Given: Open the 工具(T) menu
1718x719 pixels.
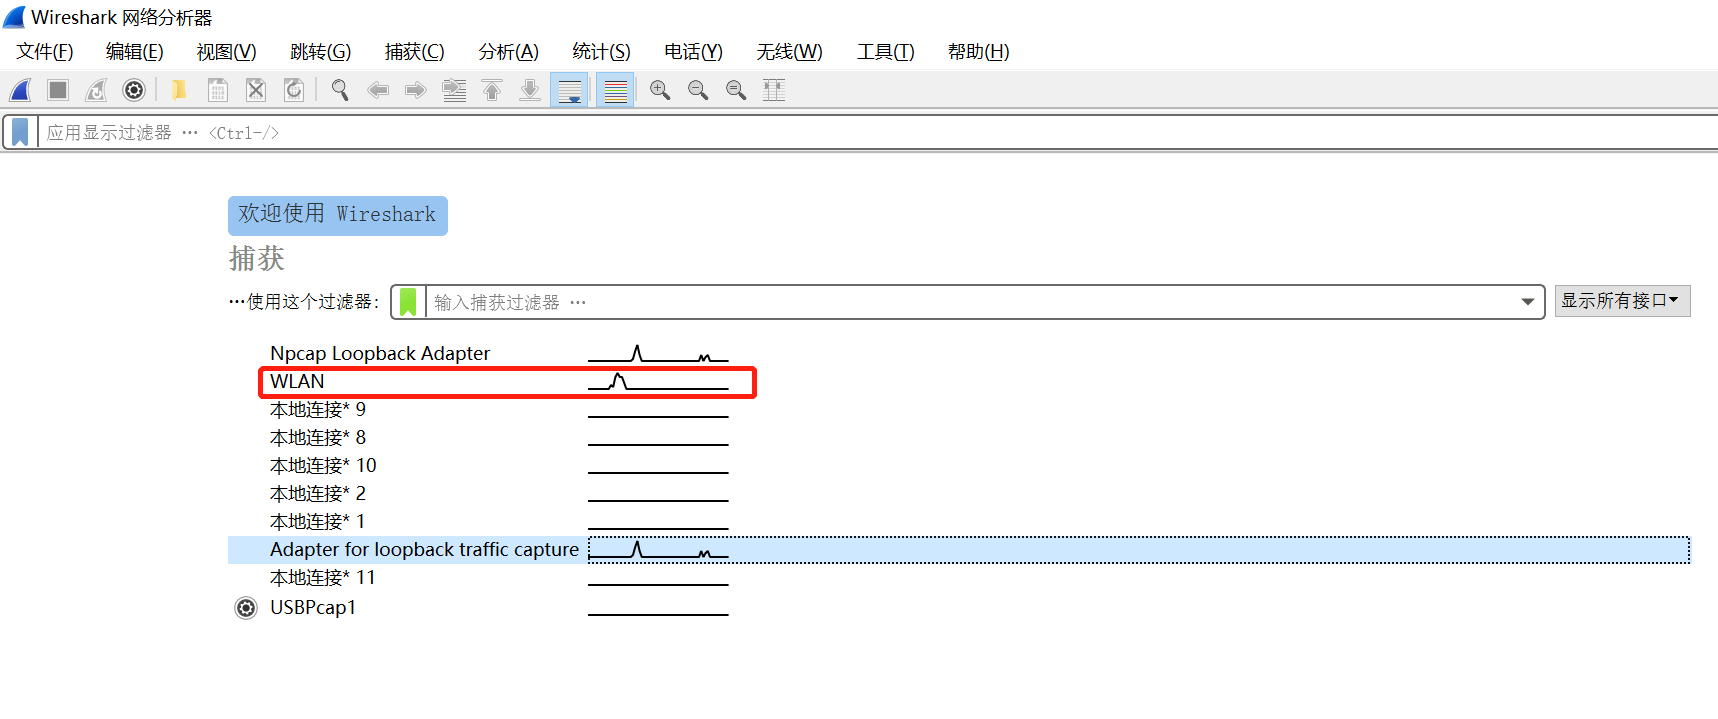Looking at the screenshot, I should point(886,52).
